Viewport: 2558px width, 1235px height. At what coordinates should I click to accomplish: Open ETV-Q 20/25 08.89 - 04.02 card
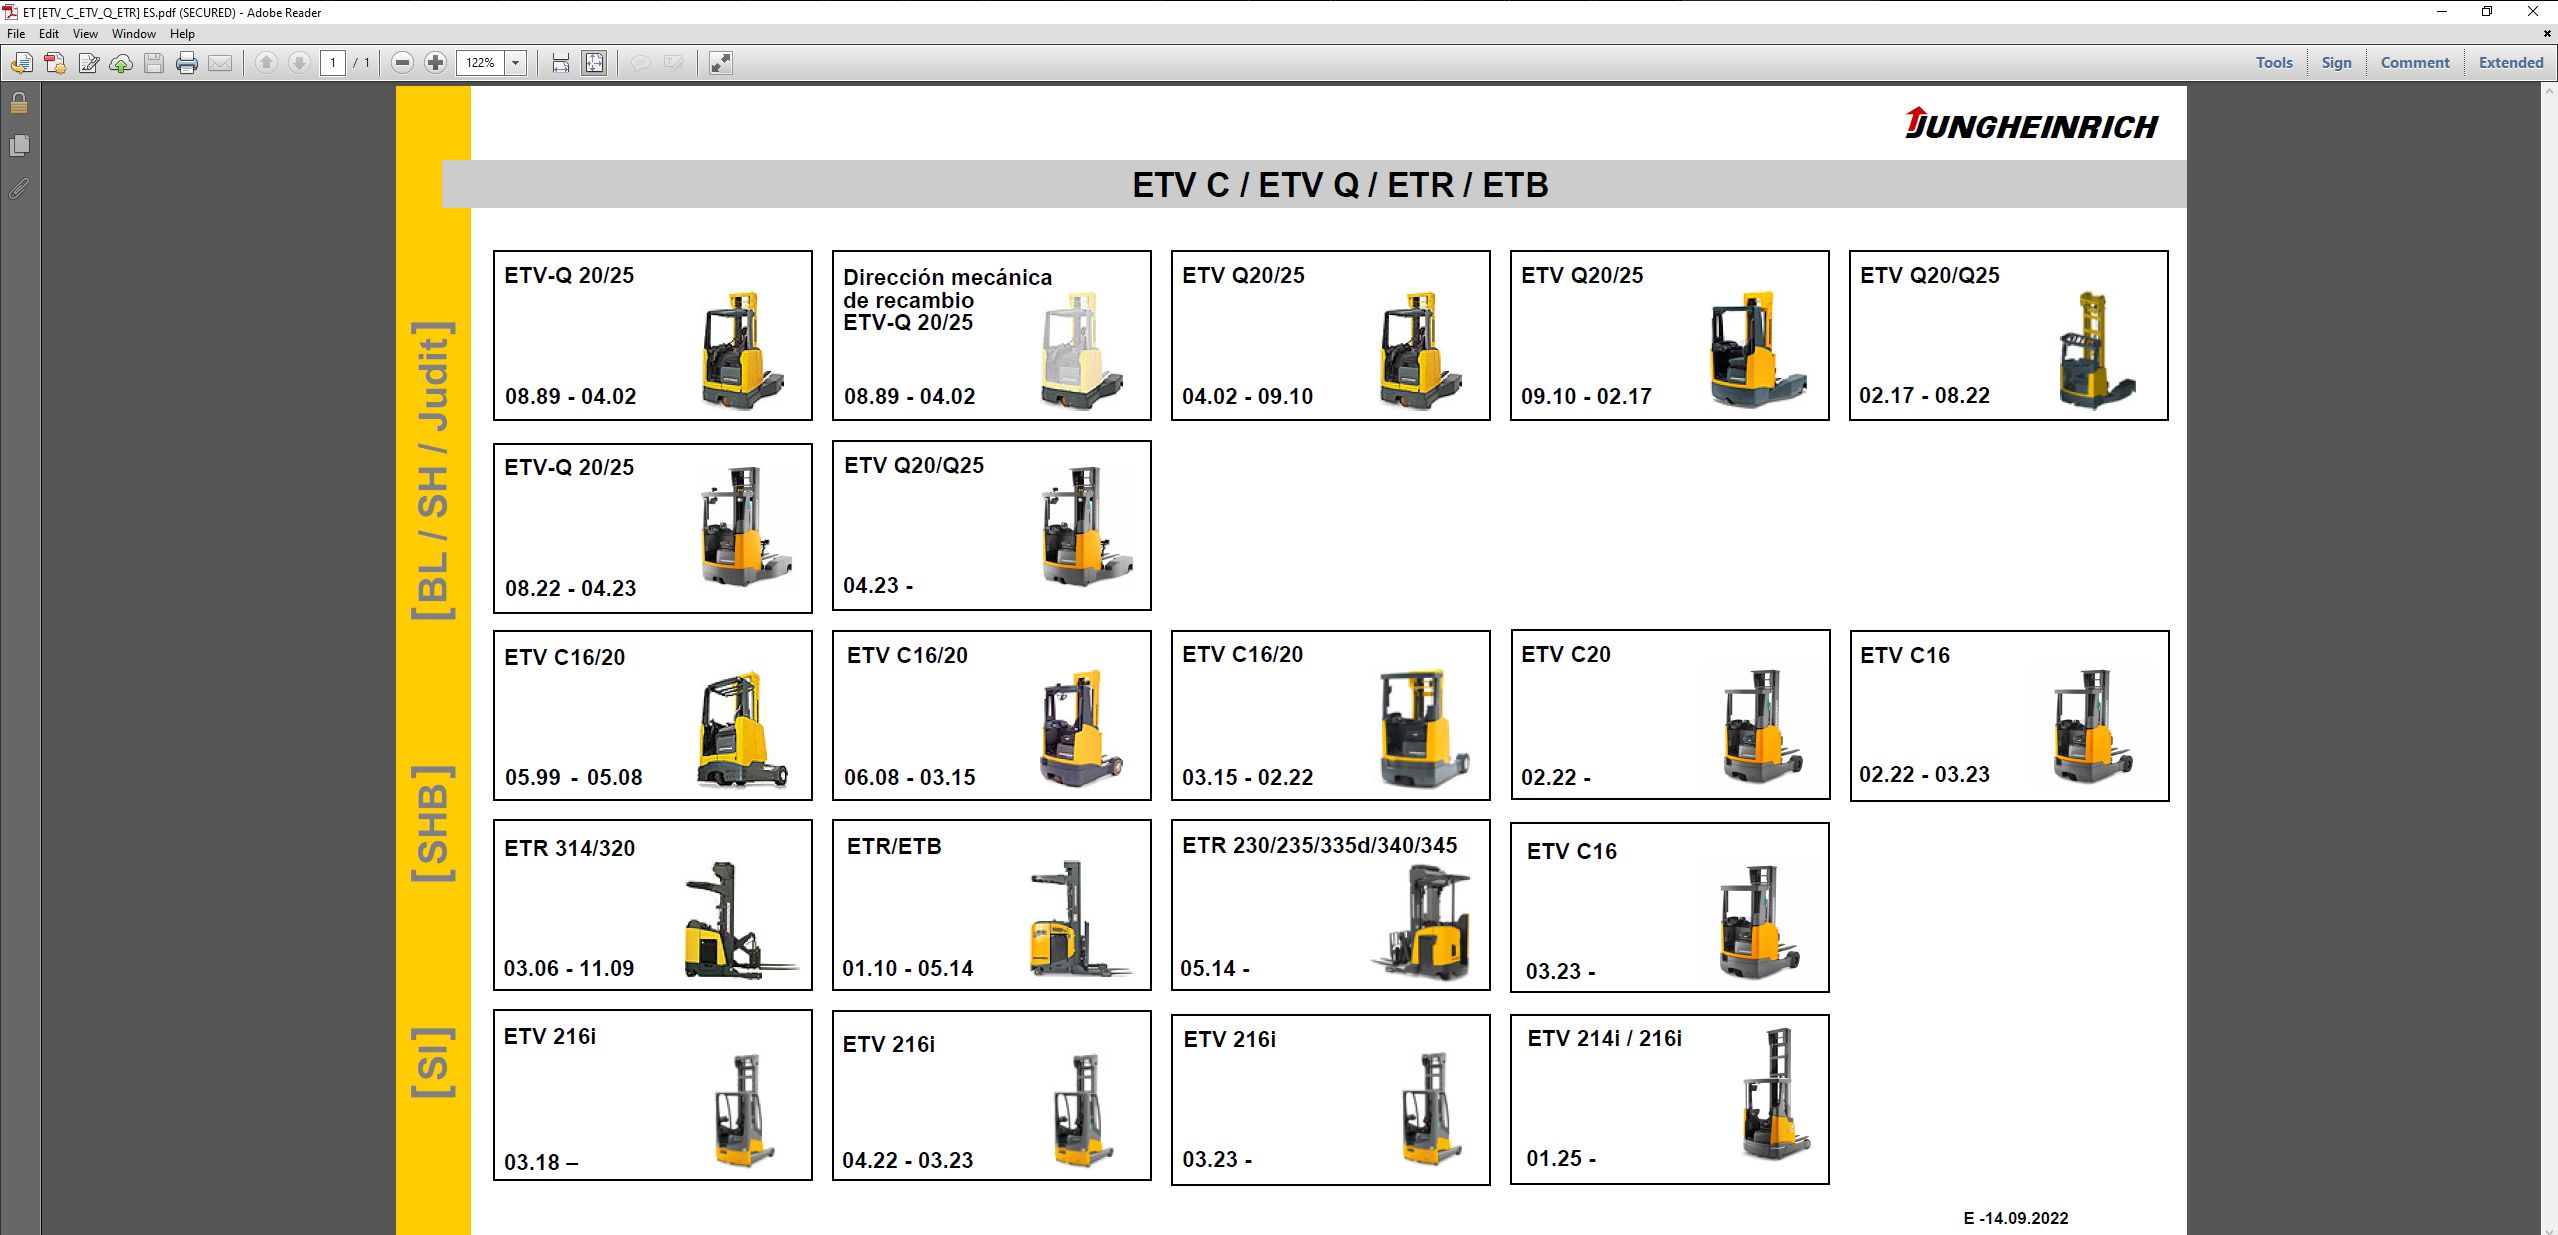click(653, 335)
